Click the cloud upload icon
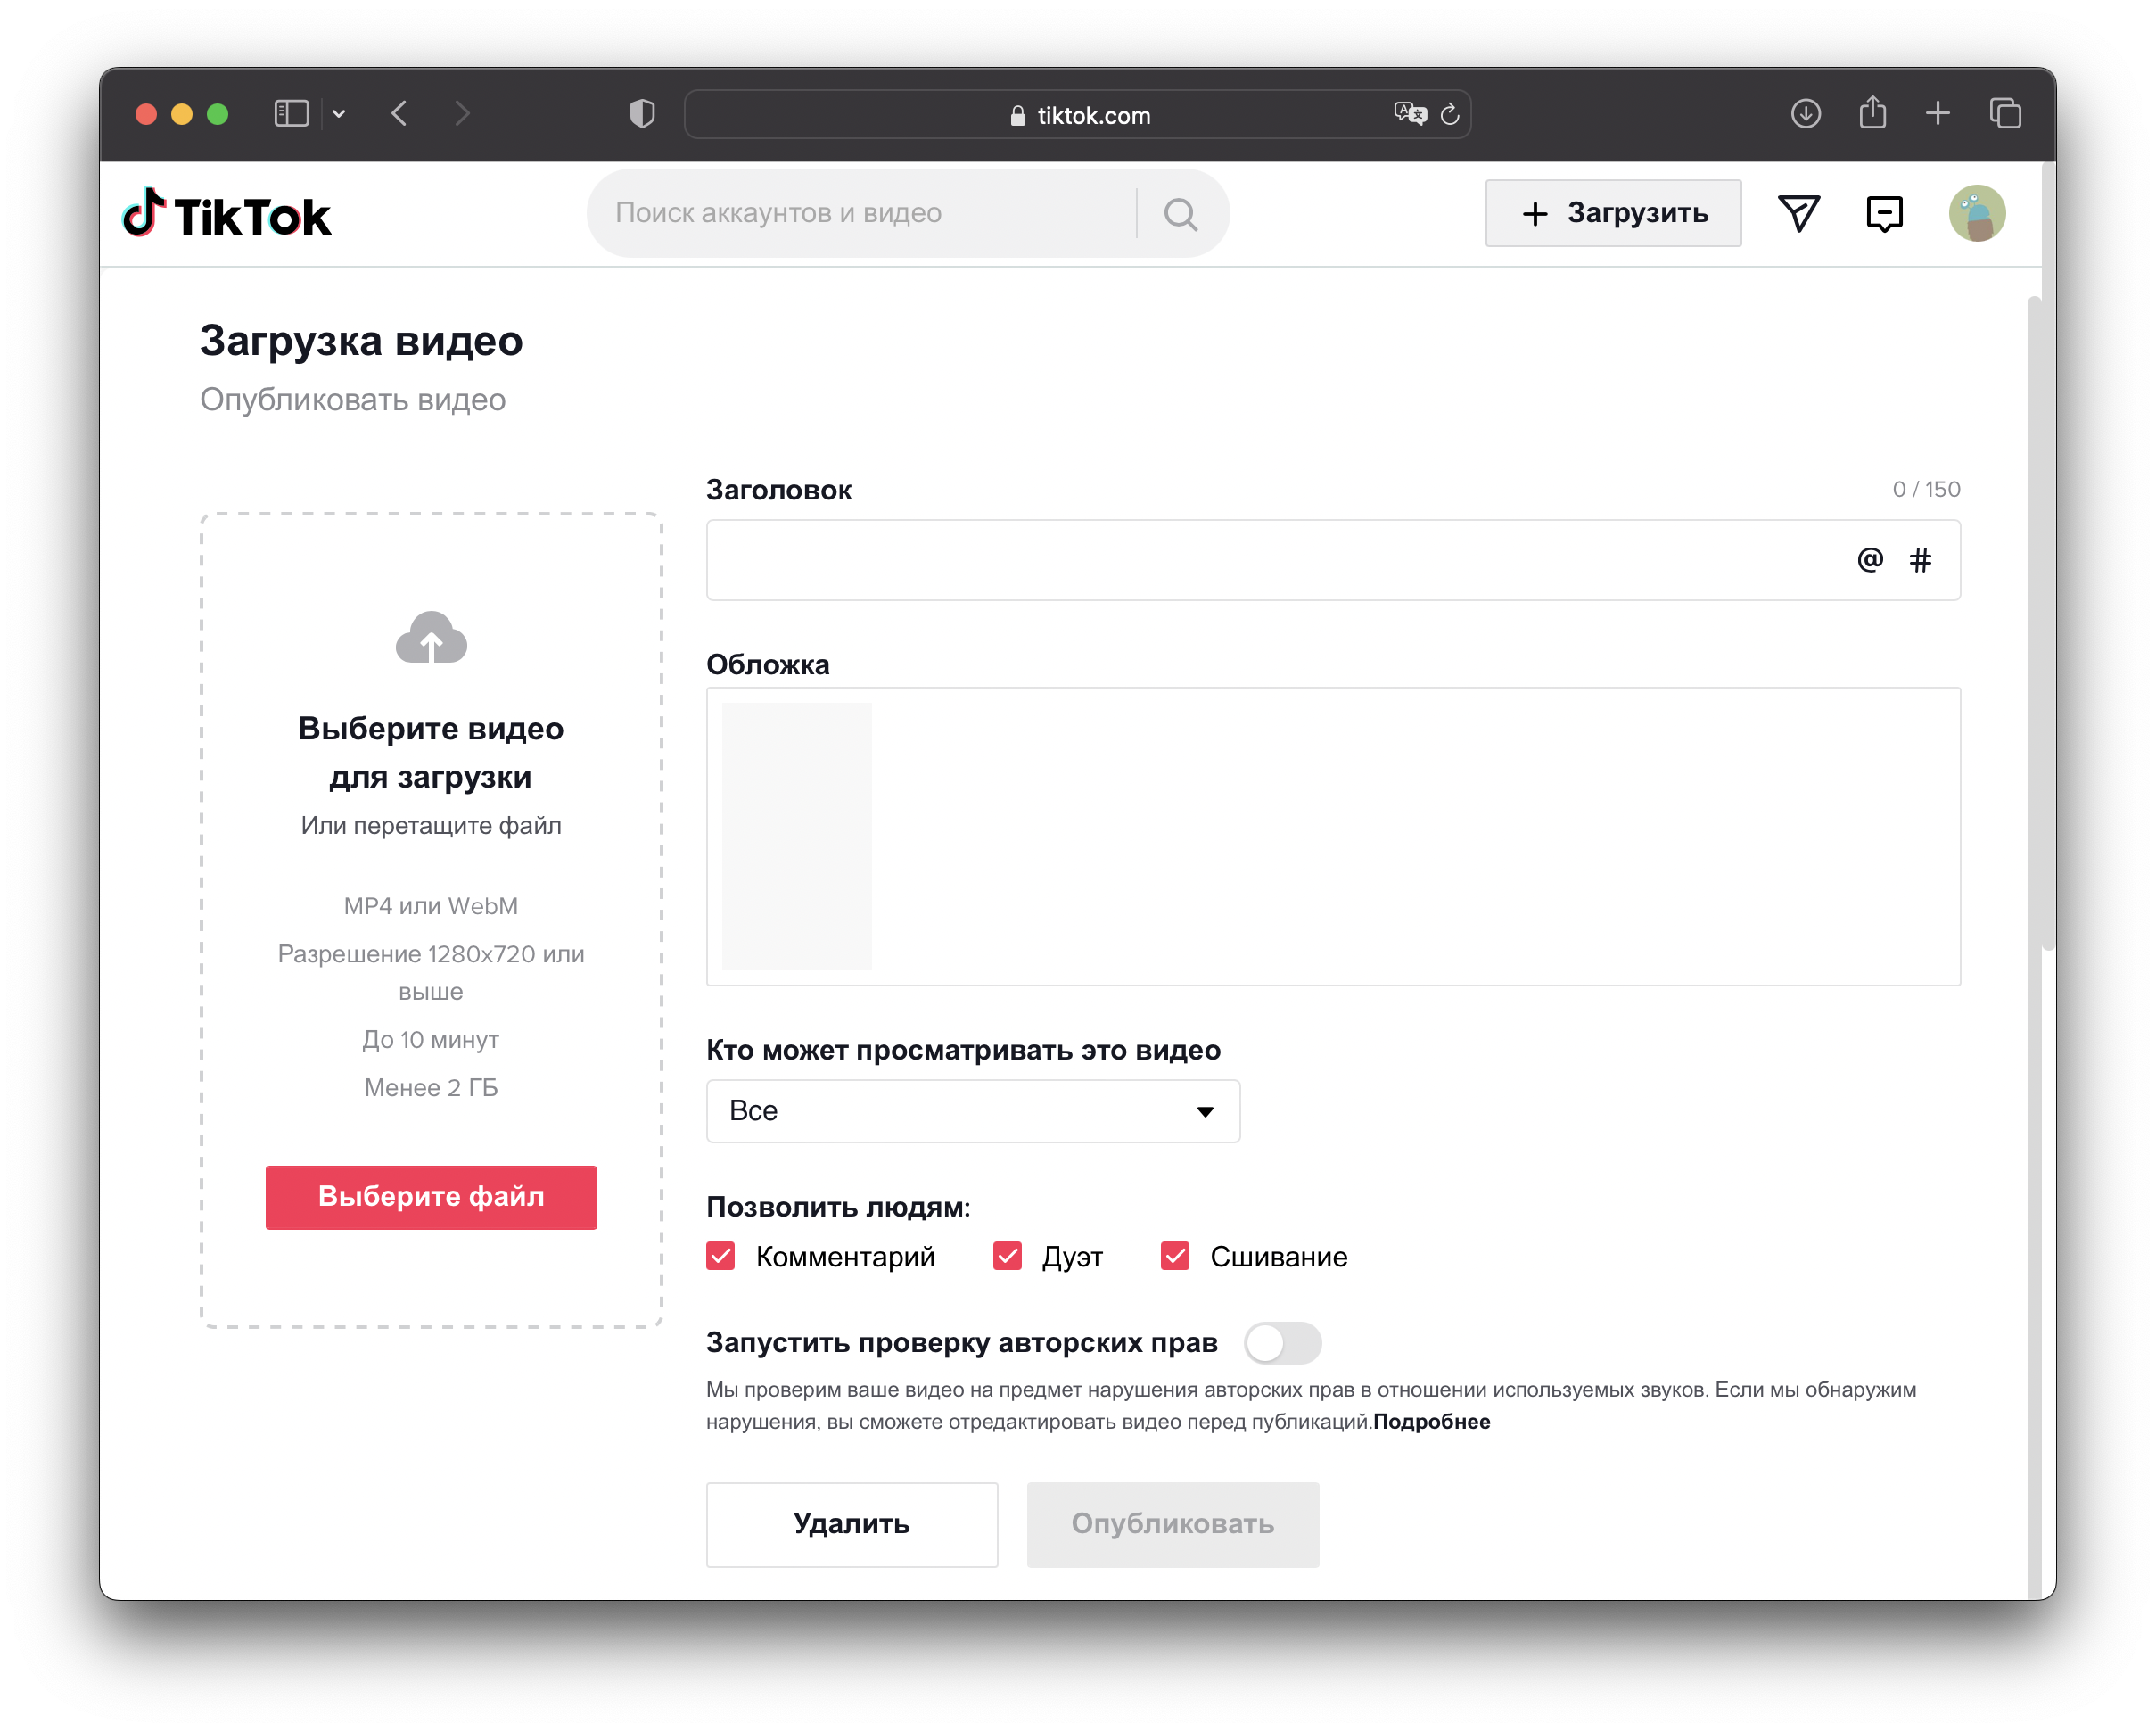 431,638
